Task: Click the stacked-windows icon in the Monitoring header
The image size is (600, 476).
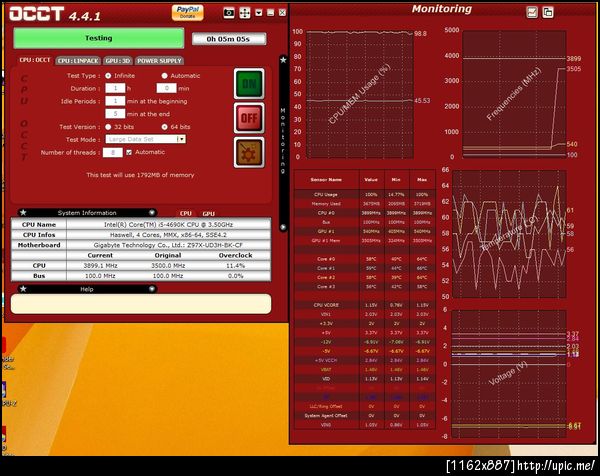Action: tap(548, 12)
